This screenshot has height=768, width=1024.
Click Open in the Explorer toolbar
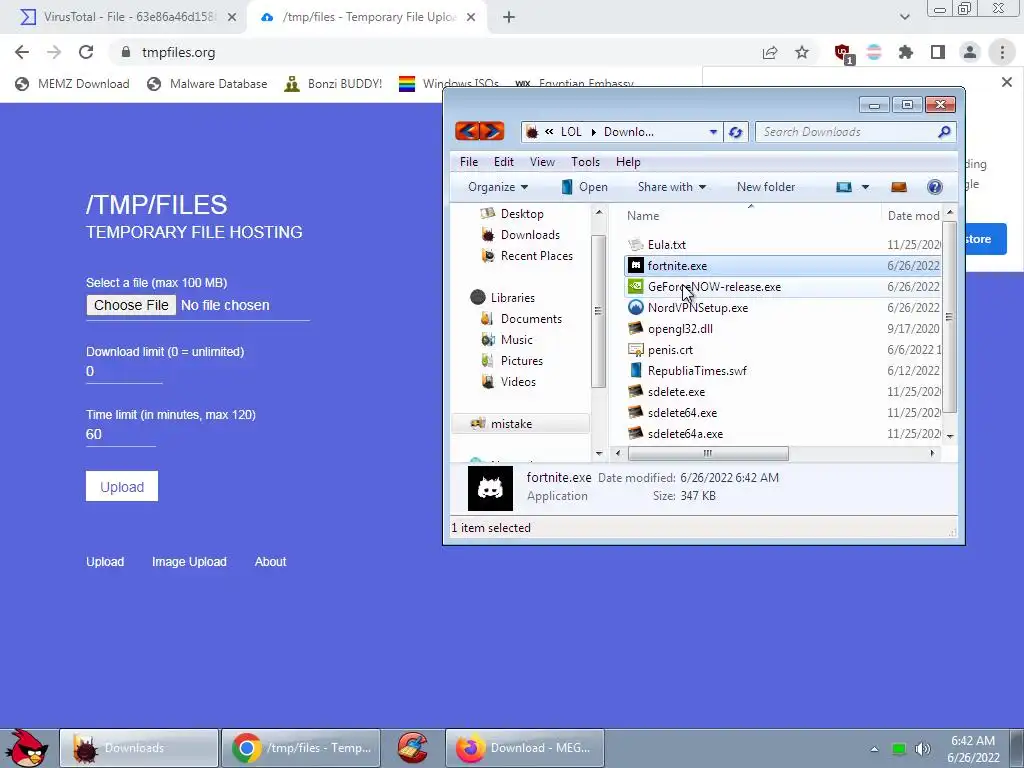[584, 187]
